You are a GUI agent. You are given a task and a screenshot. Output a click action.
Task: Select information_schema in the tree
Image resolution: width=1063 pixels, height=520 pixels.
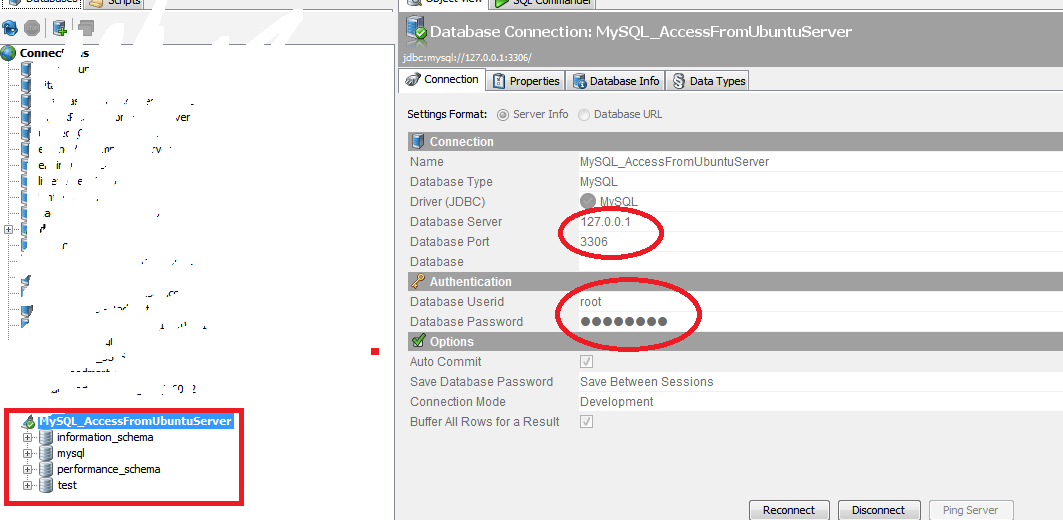pyautogui.click(x=105, y=437)
